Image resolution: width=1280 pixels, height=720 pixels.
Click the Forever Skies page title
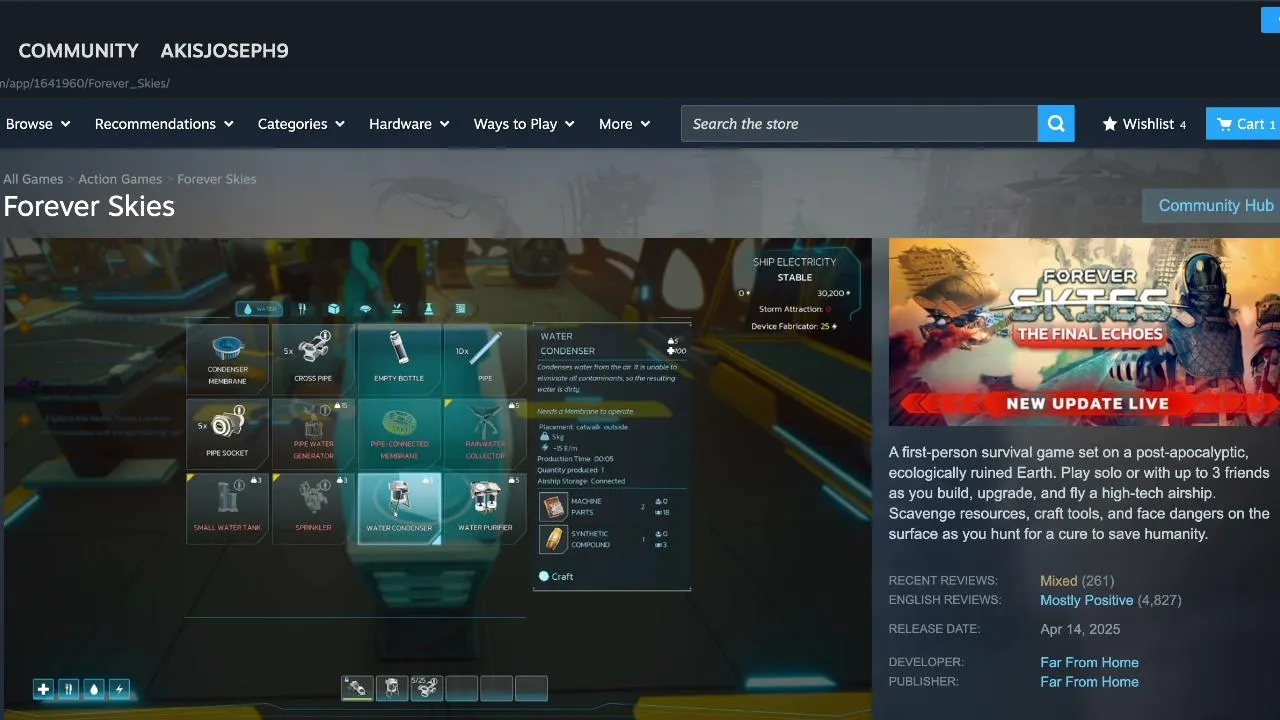89,206
